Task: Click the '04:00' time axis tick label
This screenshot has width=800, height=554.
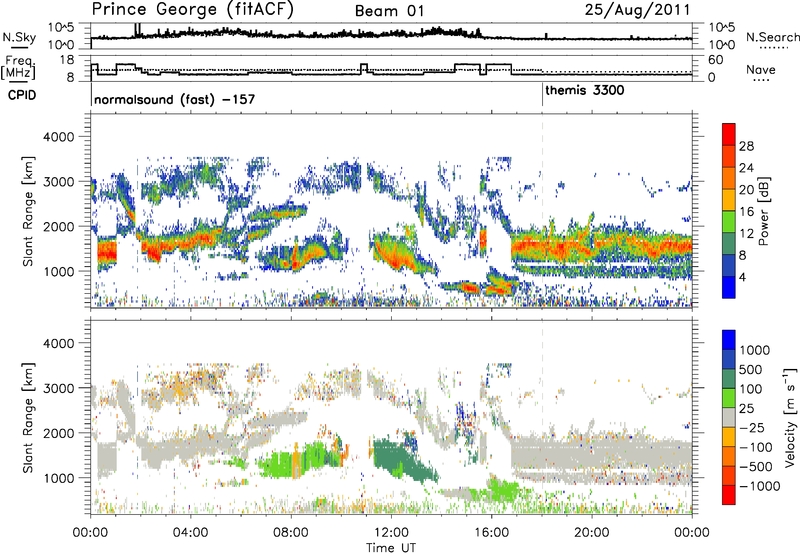Action: [190, 532]
